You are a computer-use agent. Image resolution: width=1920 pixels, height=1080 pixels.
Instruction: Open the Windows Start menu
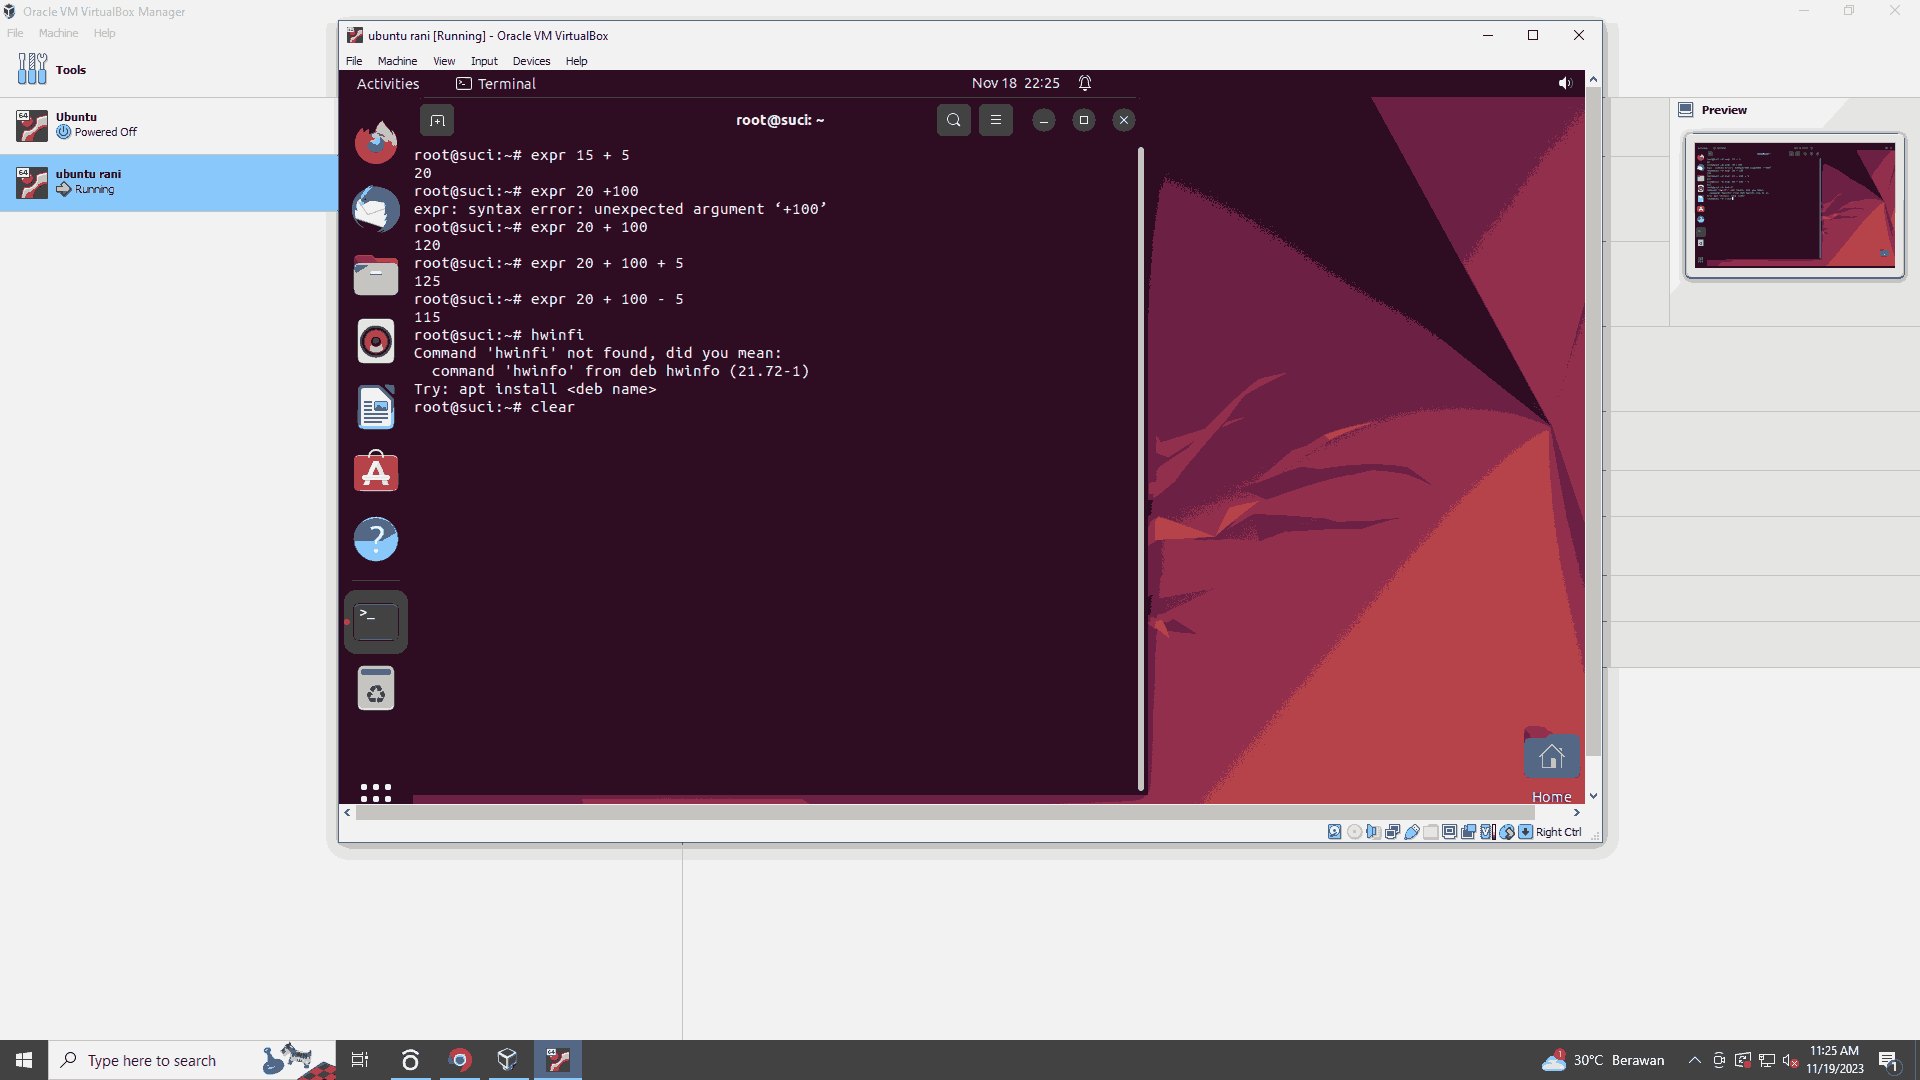coord(24,1060)
